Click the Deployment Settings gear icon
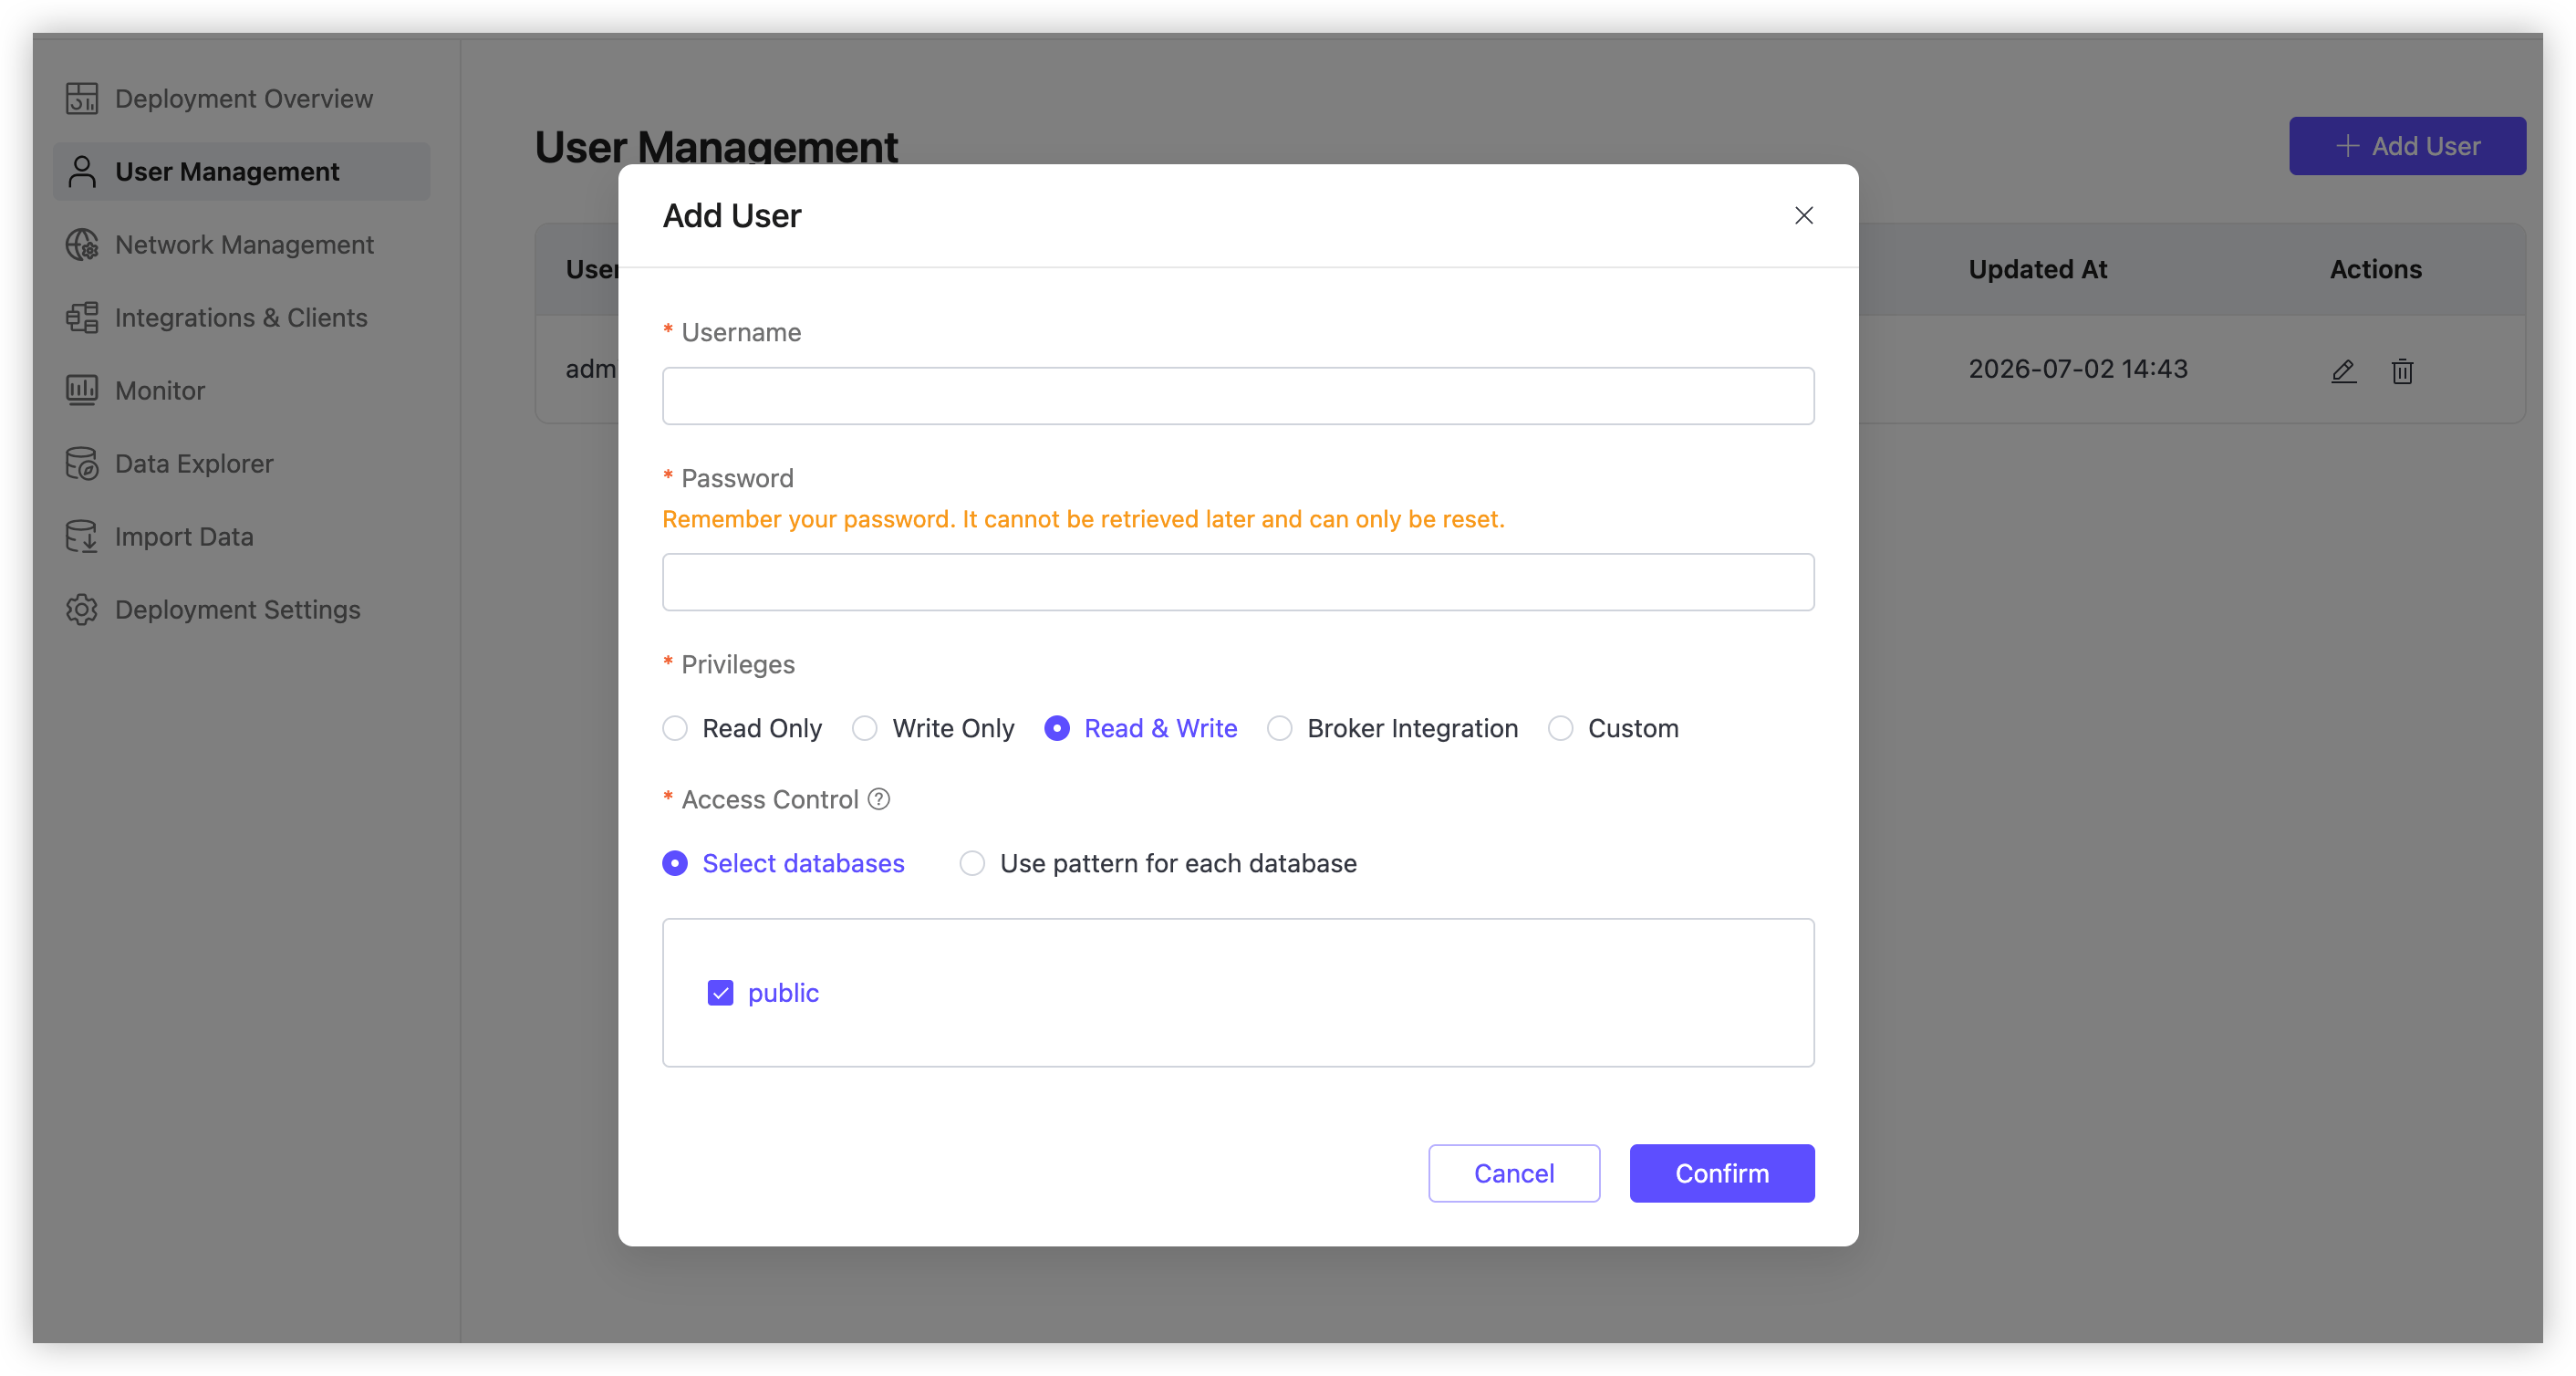The width and height of the screenshot is (2576, 1376). [81, 609]
